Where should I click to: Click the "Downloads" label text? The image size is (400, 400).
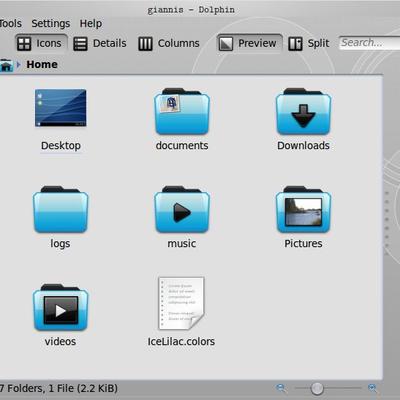[x=303, y=145]
